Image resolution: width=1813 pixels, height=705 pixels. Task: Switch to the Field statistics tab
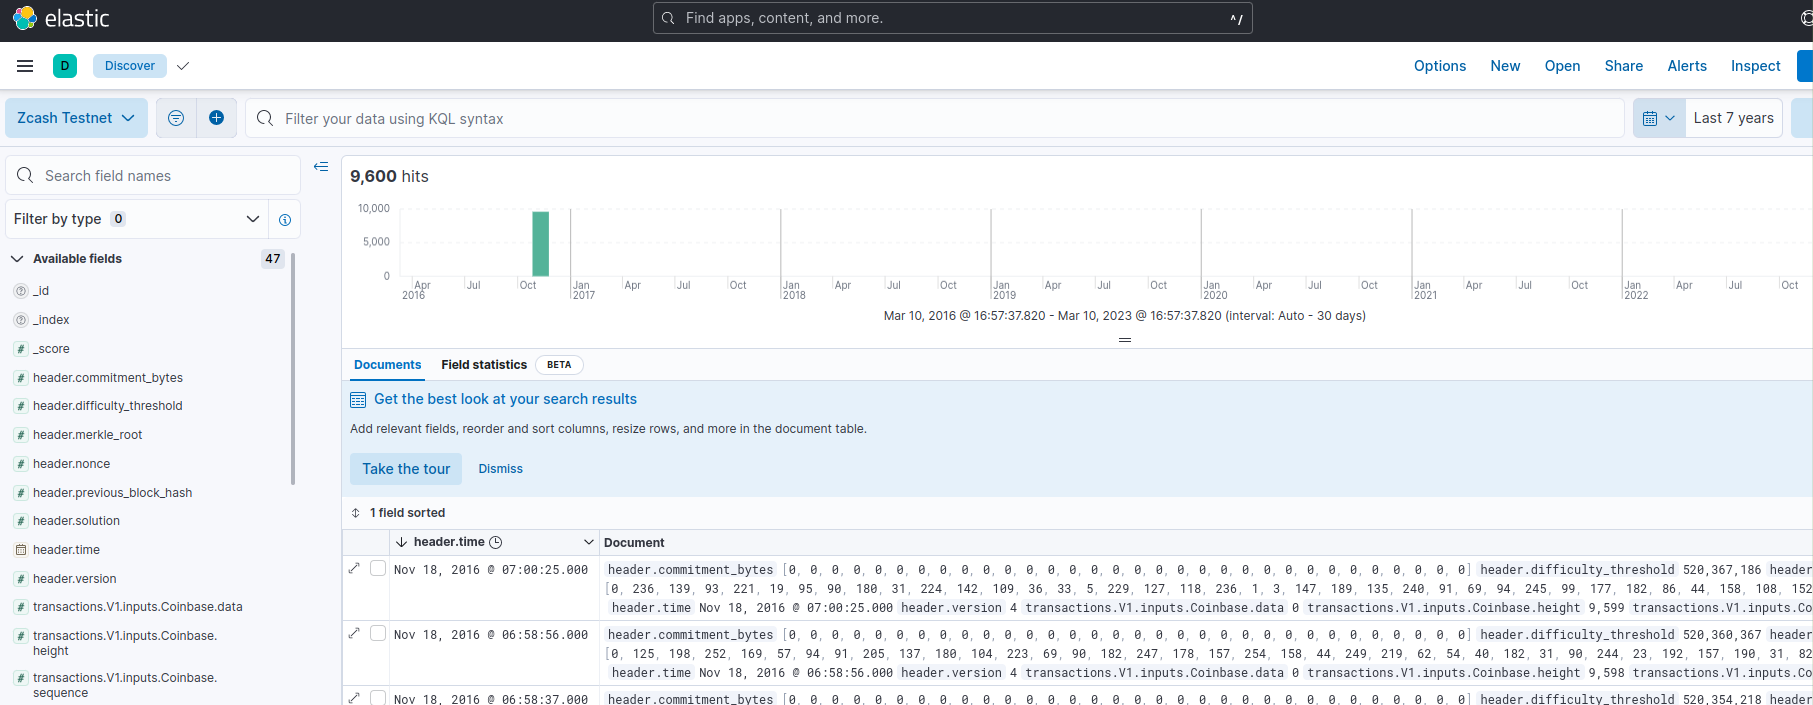(x=484, y=365)
